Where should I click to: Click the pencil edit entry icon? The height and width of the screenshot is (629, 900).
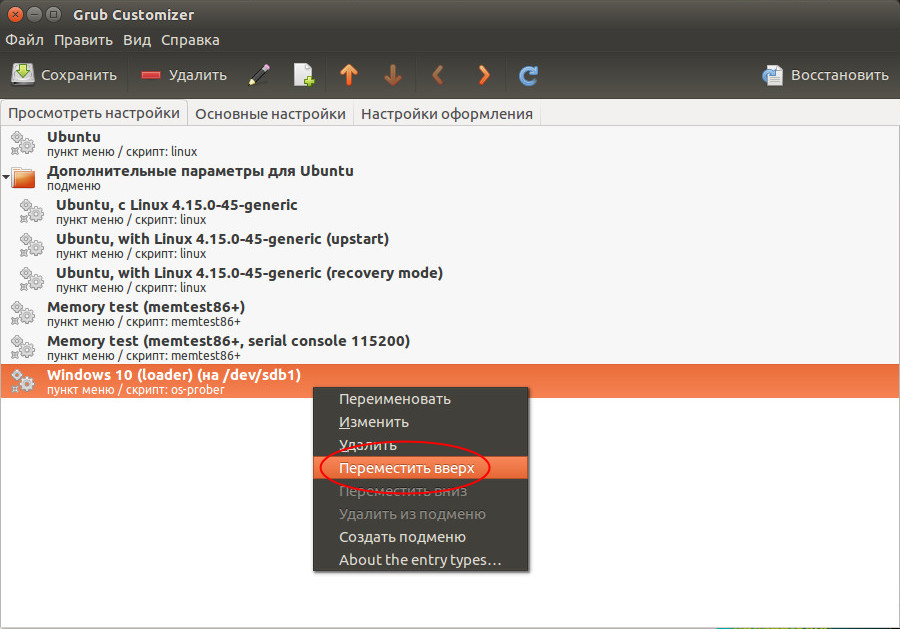click(259, 75)
